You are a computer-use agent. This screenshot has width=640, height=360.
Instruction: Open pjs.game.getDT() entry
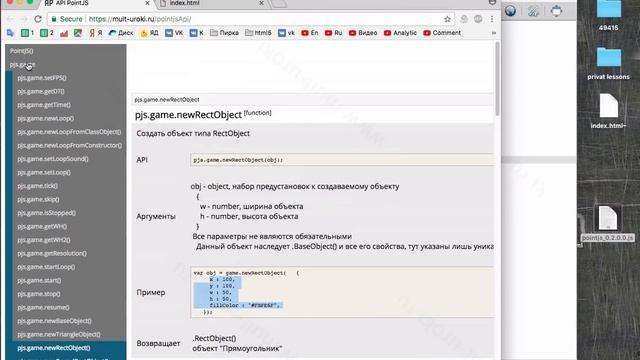pos(41,91)
